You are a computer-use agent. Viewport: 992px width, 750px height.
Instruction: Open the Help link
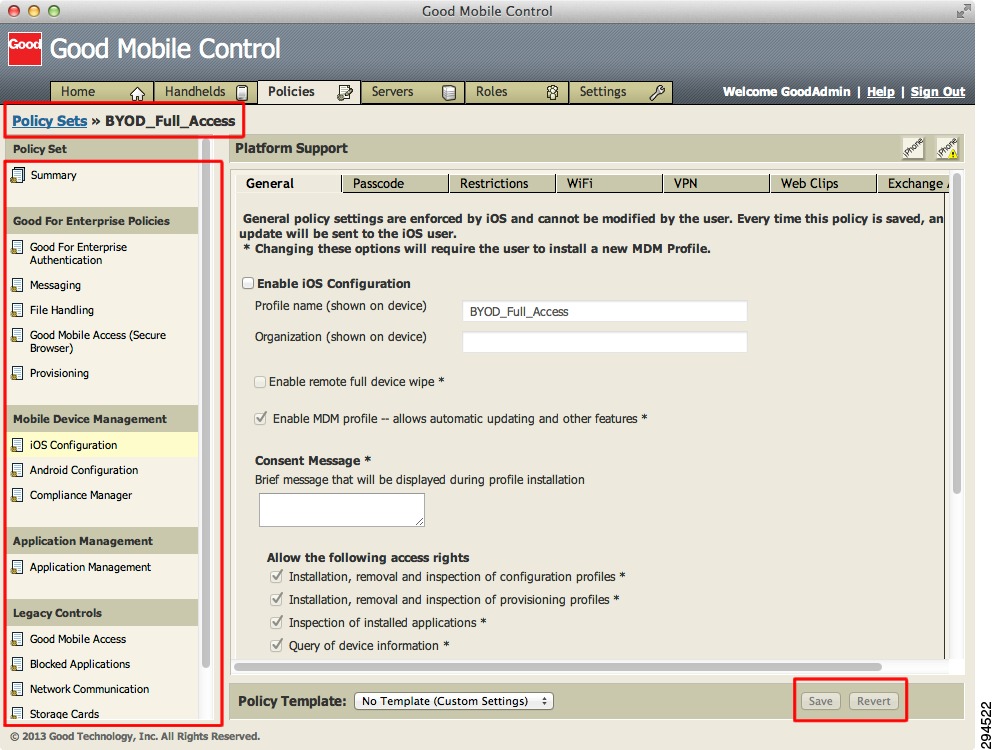(881, 92)
